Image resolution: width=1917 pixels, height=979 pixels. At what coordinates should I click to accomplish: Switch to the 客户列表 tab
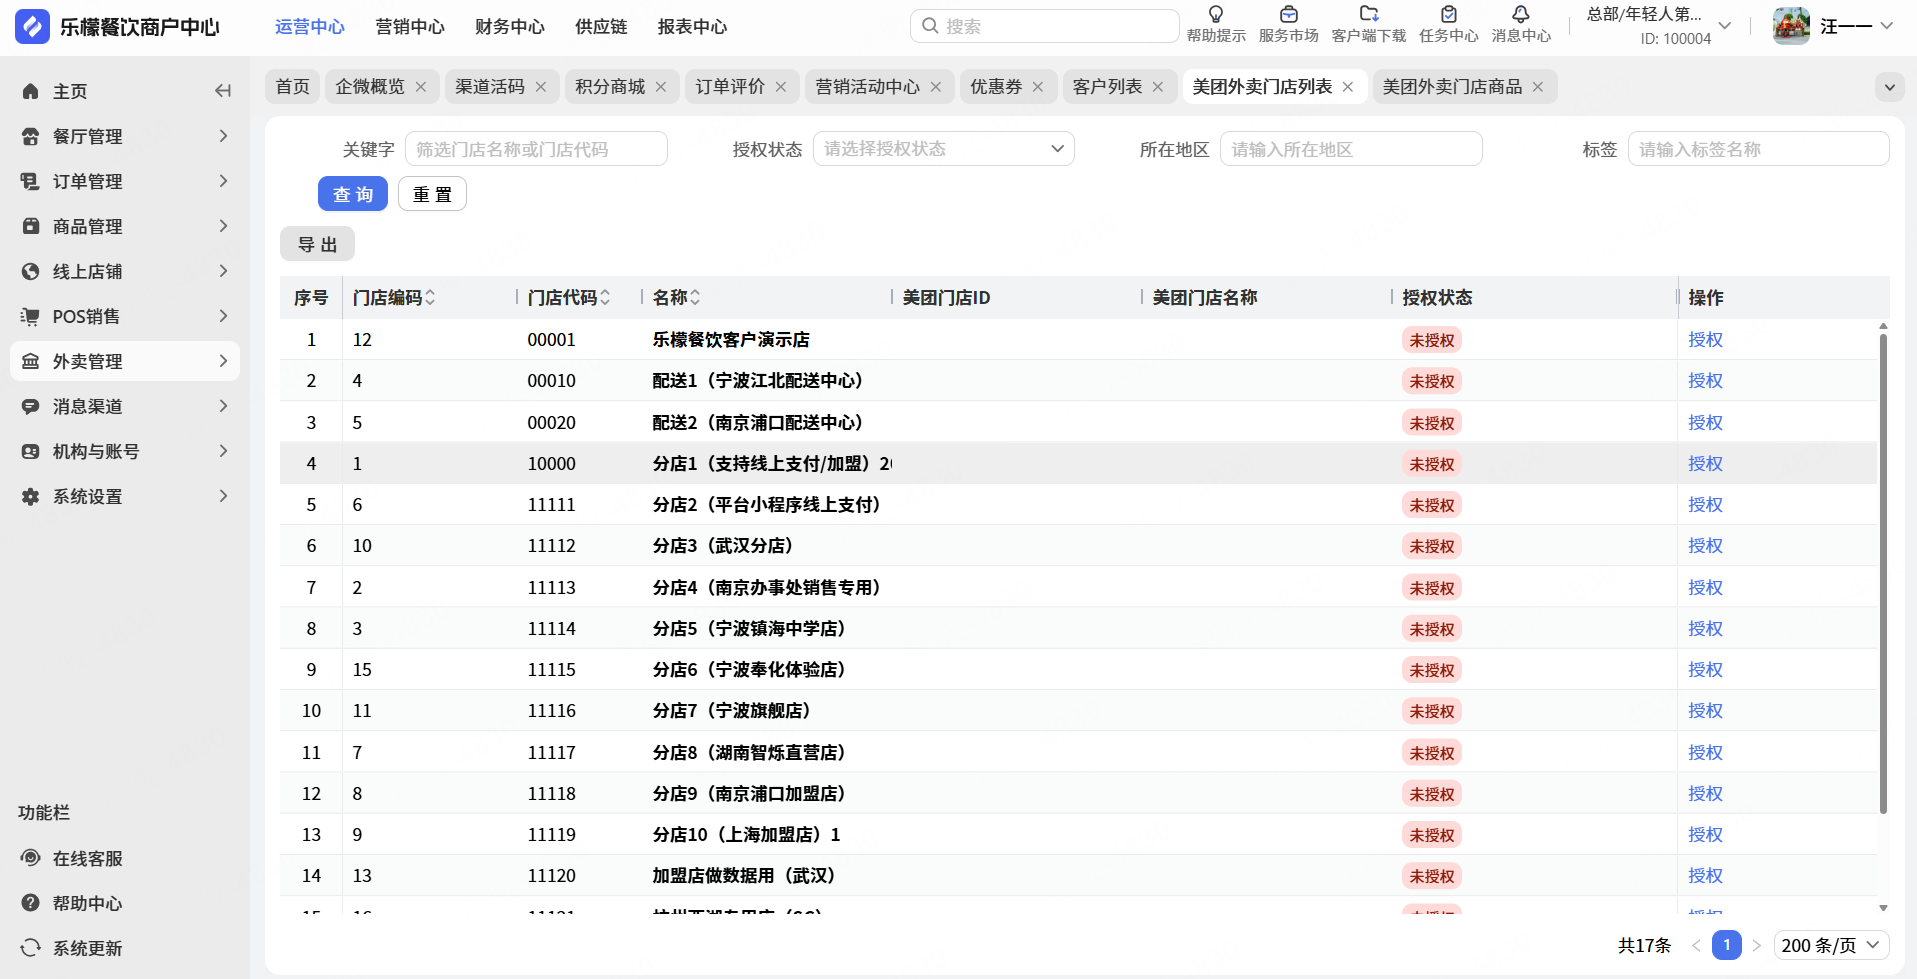click(x=1107, y=87)
